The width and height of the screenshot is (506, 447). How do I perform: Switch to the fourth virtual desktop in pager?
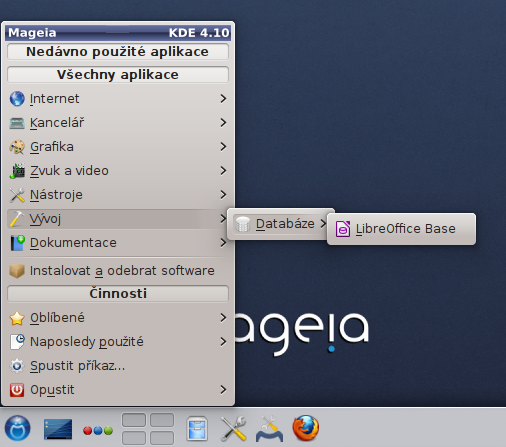pyautogui.click(x=162, y=438)
